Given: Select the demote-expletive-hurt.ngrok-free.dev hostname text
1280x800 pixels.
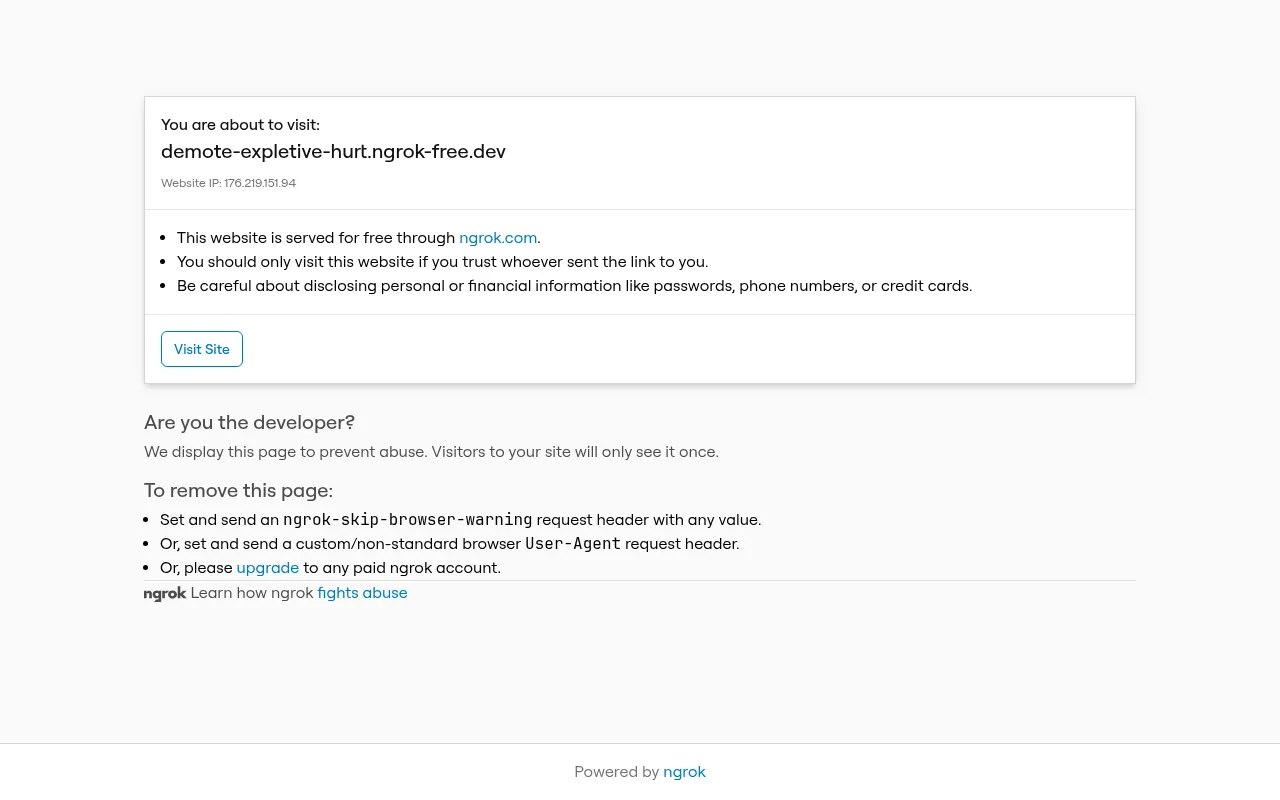Looking at the screenshot, I should click(x=333, y=152).
